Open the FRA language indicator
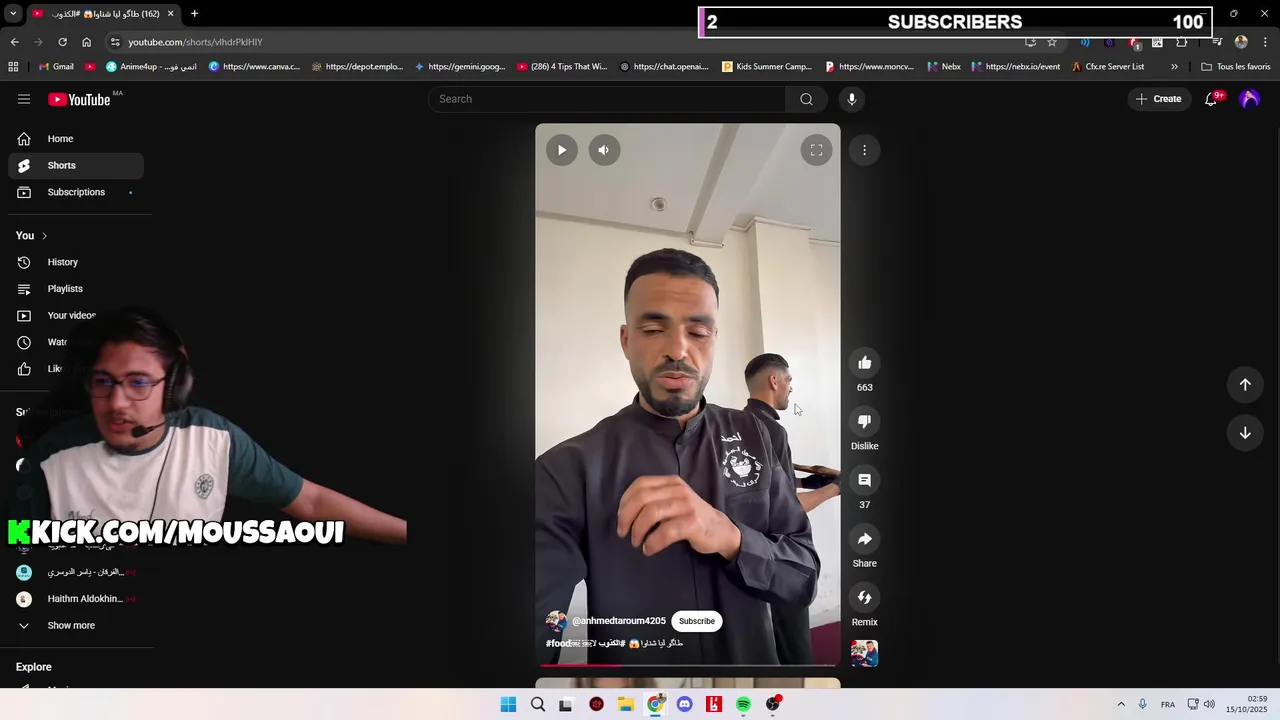 point(1168,705)
